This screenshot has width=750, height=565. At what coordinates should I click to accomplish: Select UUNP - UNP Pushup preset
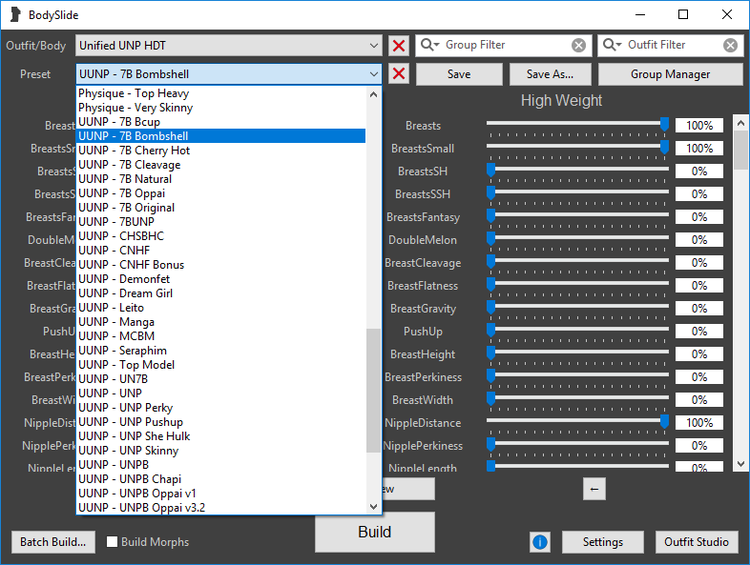pos(221,422)
